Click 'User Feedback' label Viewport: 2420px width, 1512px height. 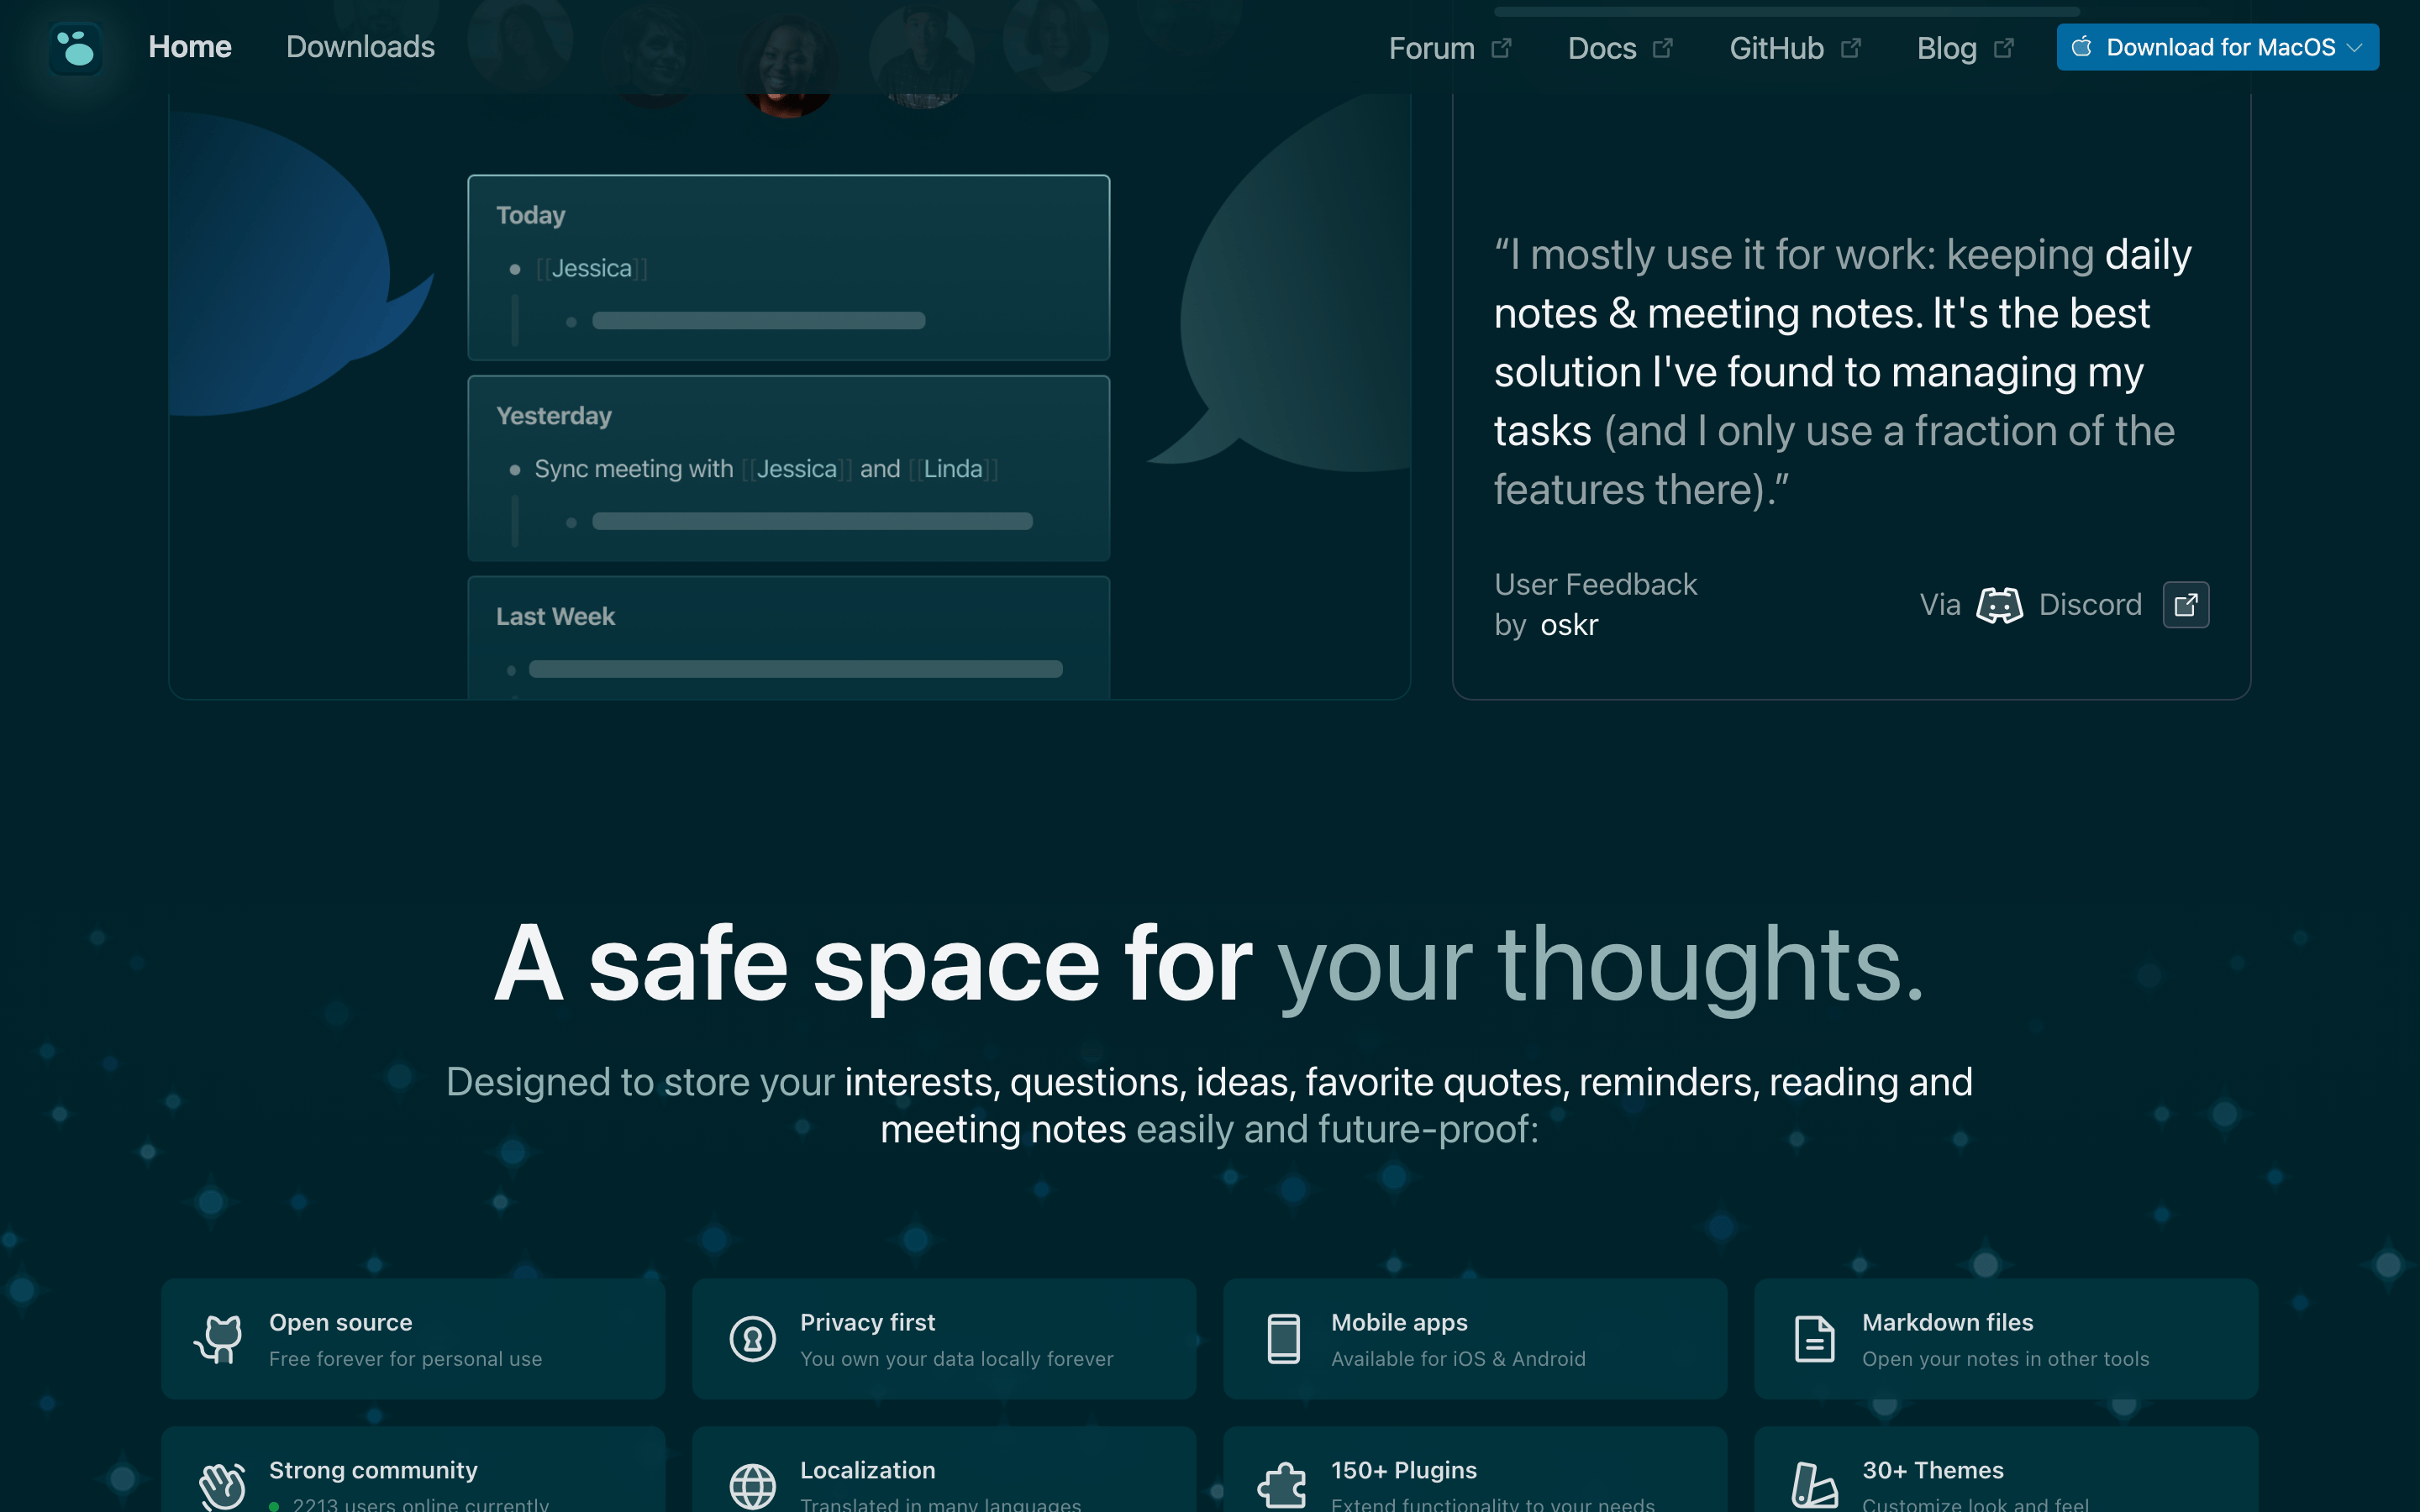[x=1595, y=584]
